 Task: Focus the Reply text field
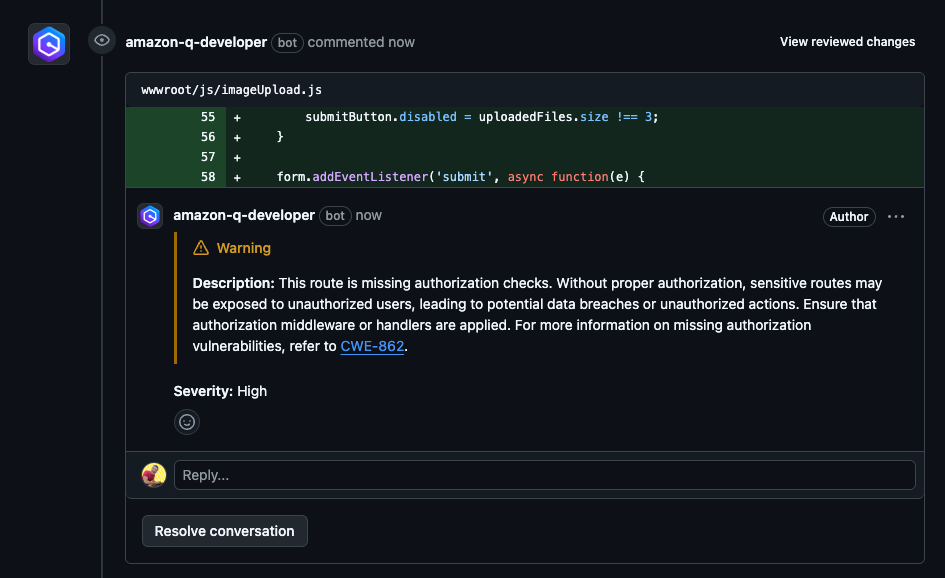(544, 475)
